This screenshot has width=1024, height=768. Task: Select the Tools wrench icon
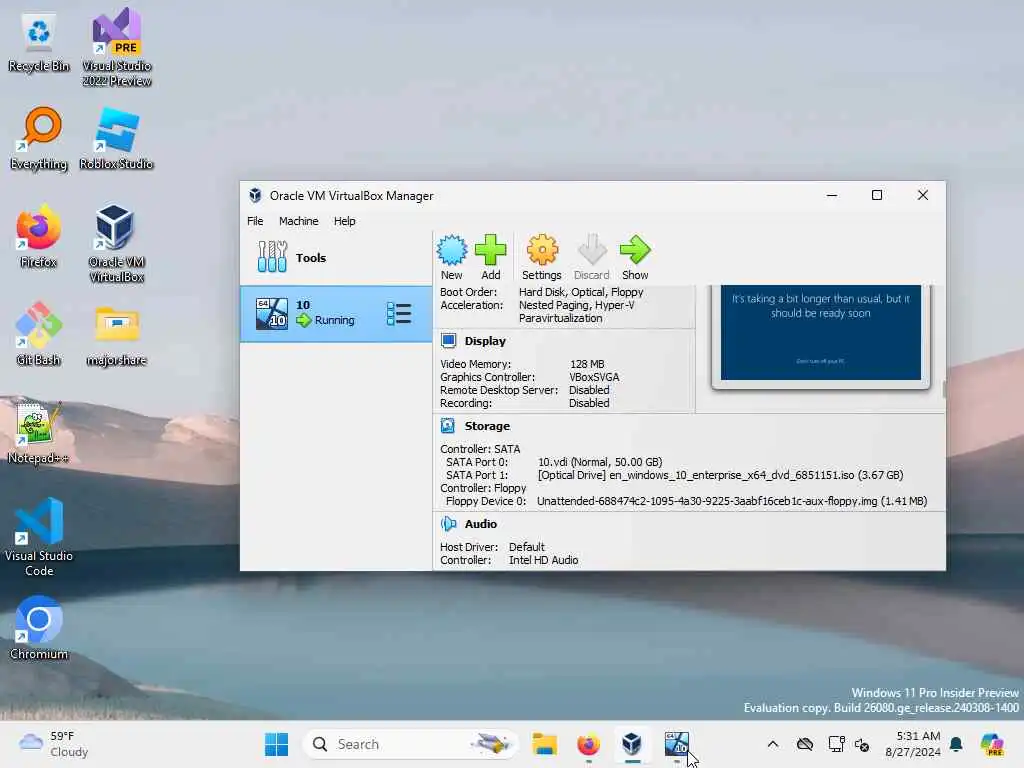[272, 257]
